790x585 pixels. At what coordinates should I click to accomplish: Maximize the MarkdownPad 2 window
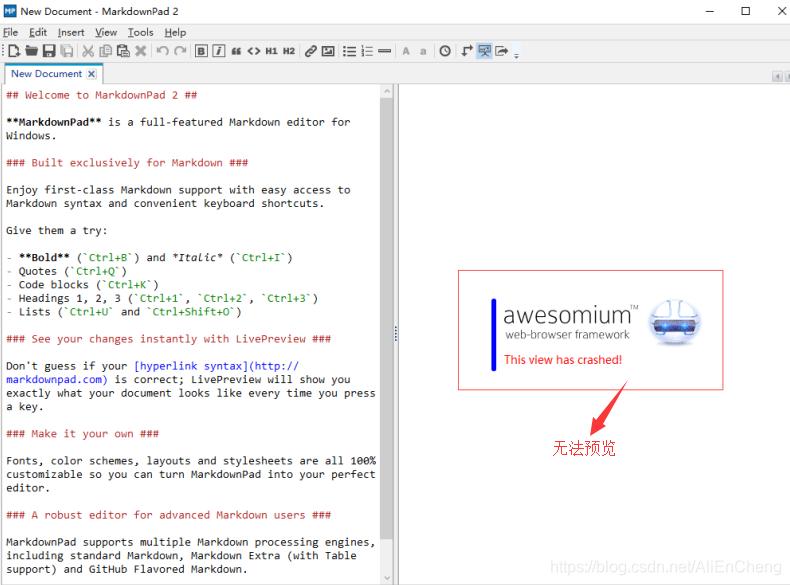click(746, 11)
